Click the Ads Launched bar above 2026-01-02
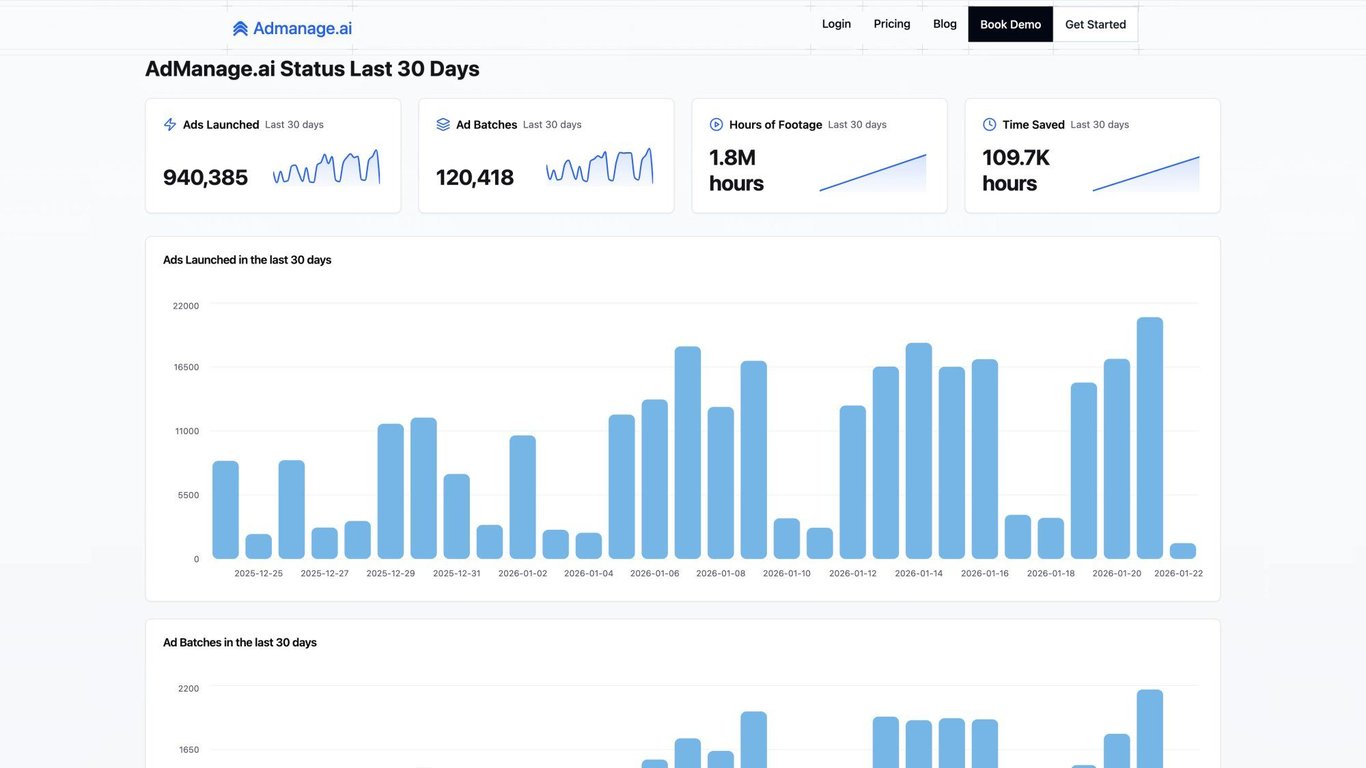The height and width of the screenshot is (768, 1366). pos(522,497)
